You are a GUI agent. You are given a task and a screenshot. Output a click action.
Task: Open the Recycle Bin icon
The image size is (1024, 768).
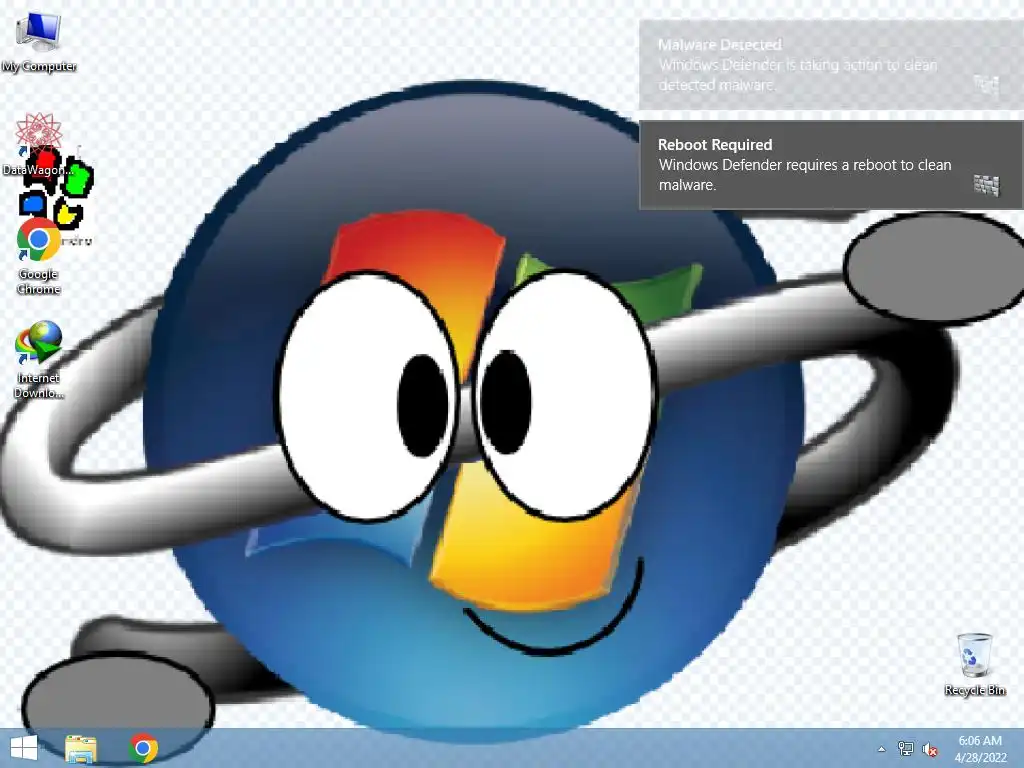(x=974, y=664)
